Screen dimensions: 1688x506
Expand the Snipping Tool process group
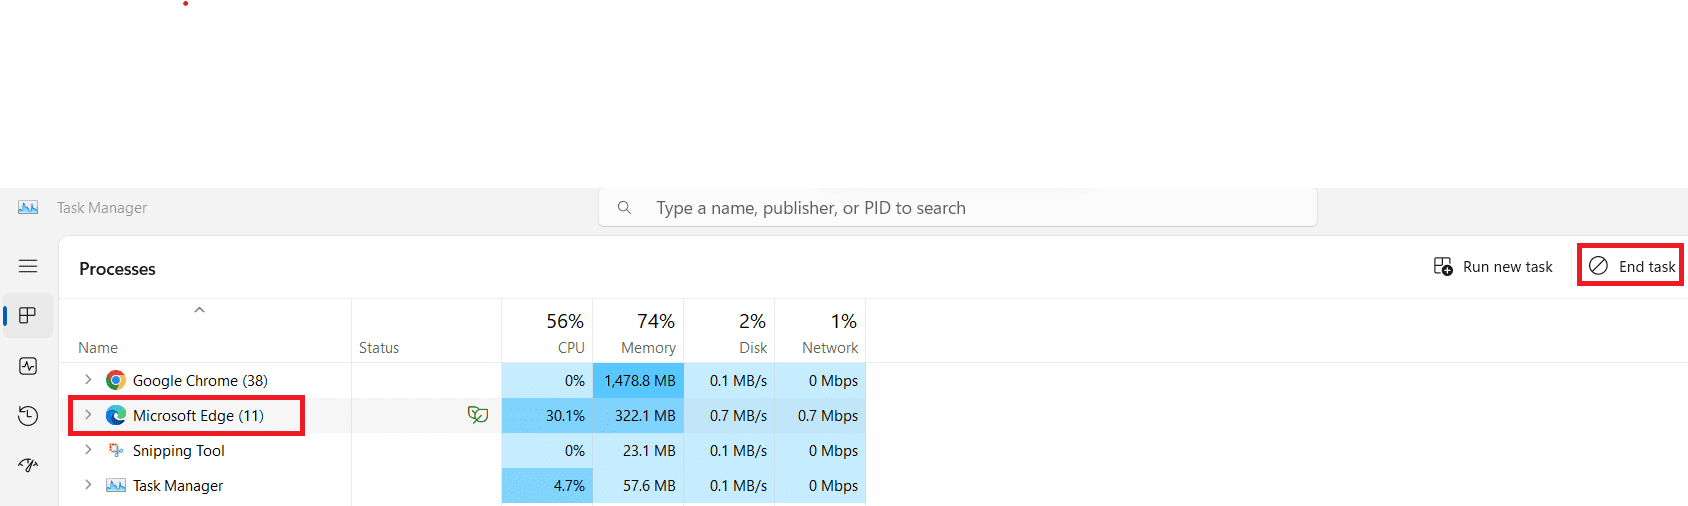pos(88,450)
